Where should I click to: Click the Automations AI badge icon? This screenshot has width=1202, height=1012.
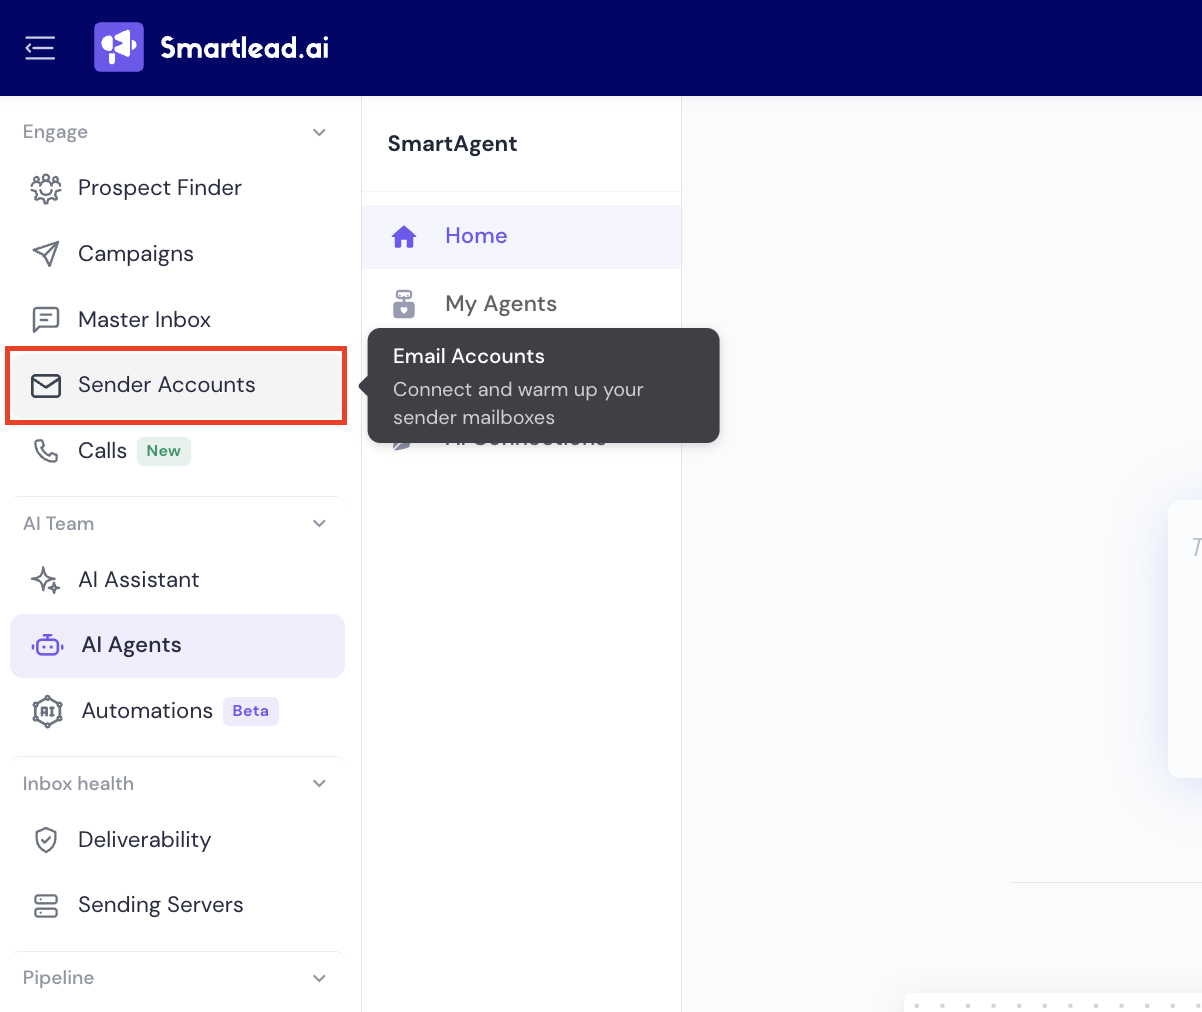point(48,711)
